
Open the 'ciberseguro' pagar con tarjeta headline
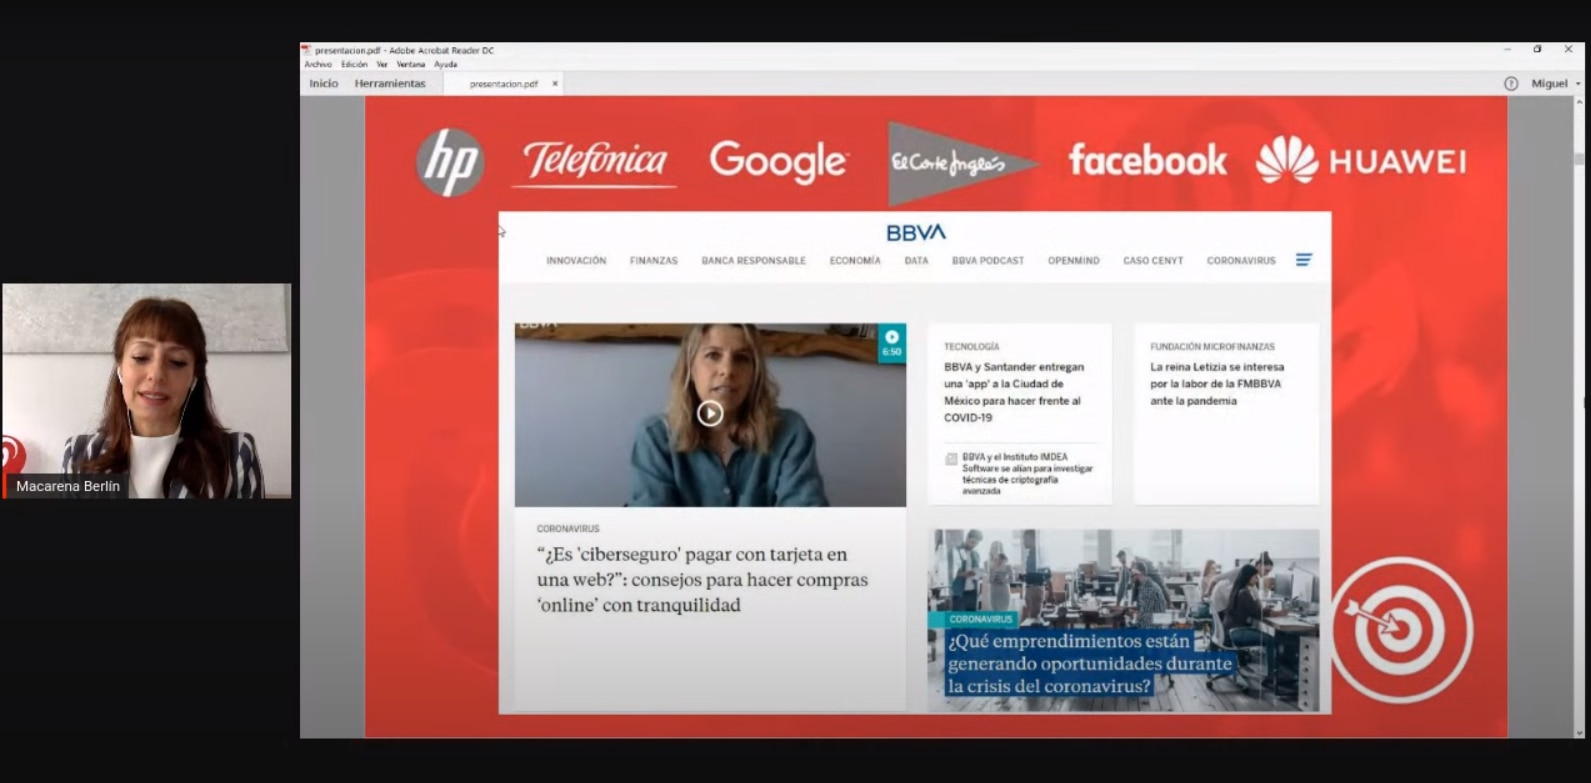(x=702, y=580)
